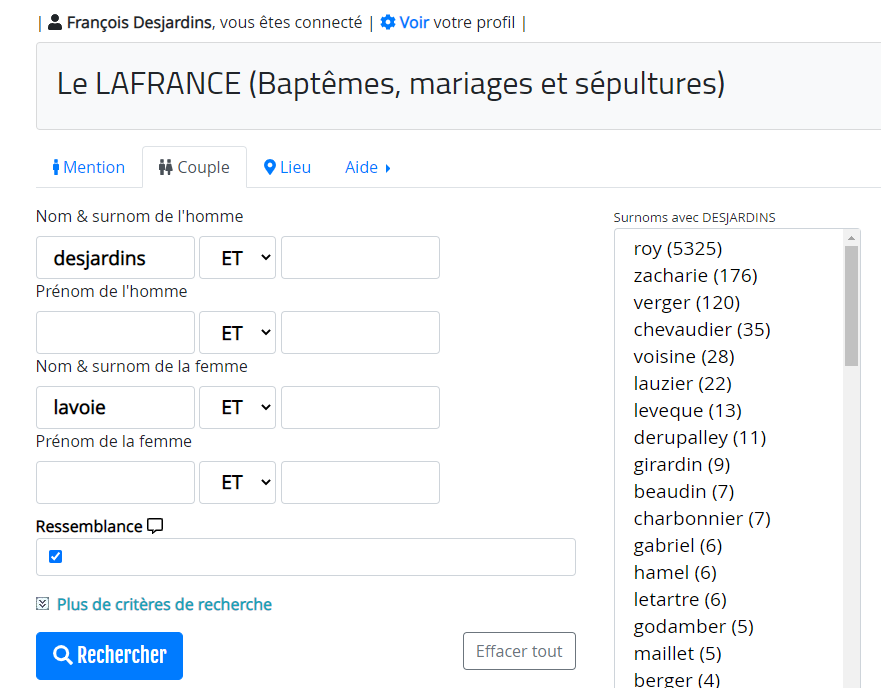Click the gear icon beside Voir
The height and width of the screenshot is (688, 881).
[388, 22]
